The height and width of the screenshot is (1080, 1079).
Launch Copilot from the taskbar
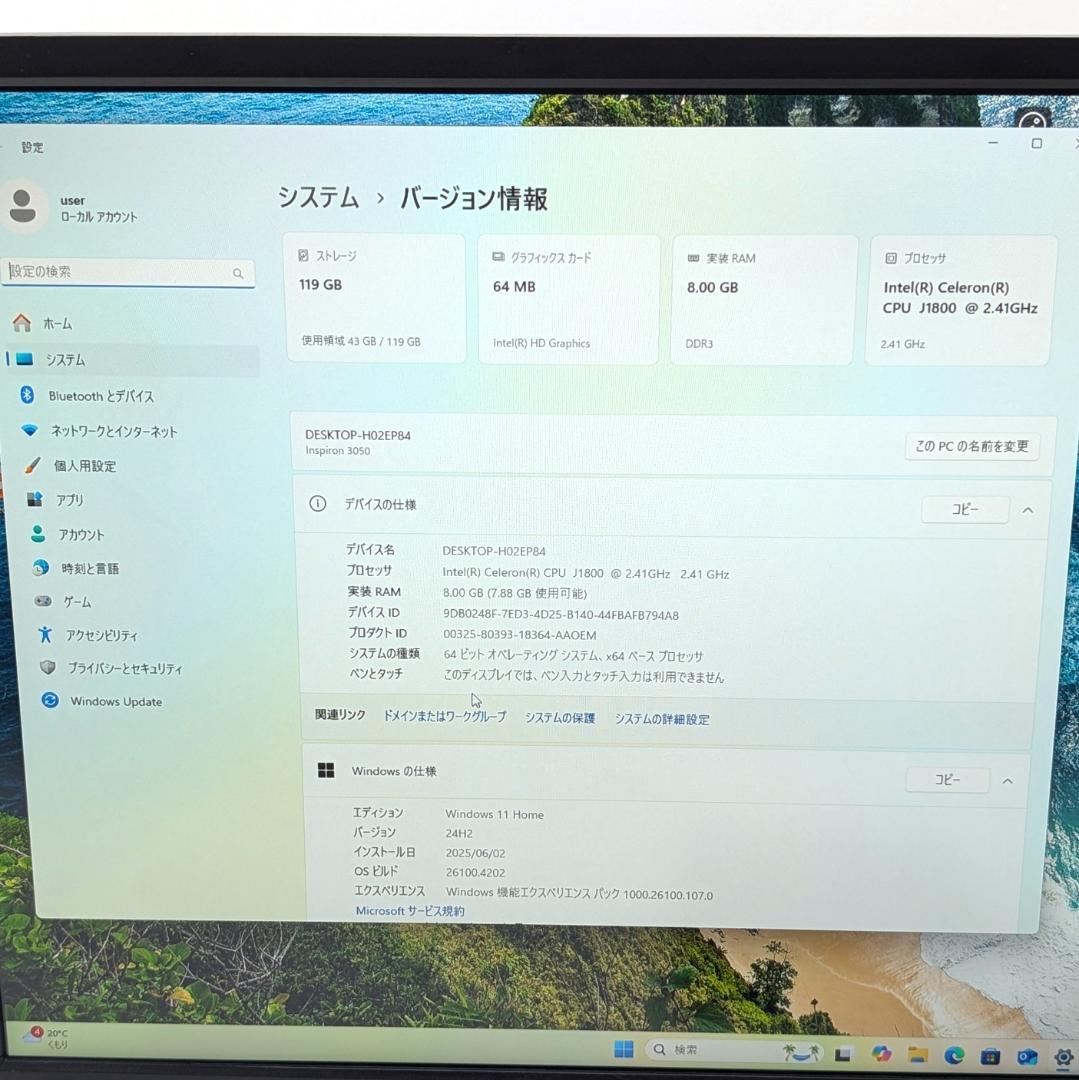[881, 1054]
